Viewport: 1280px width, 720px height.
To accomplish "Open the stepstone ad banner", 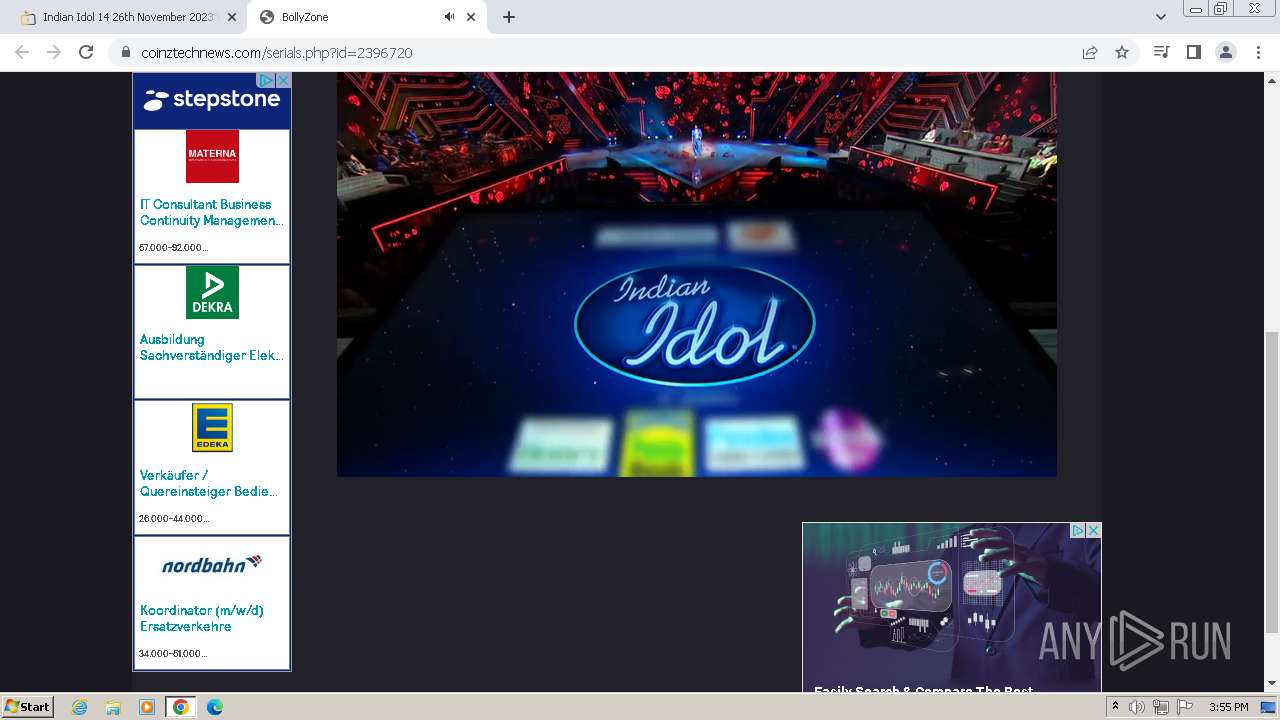I will coord(212,100).
